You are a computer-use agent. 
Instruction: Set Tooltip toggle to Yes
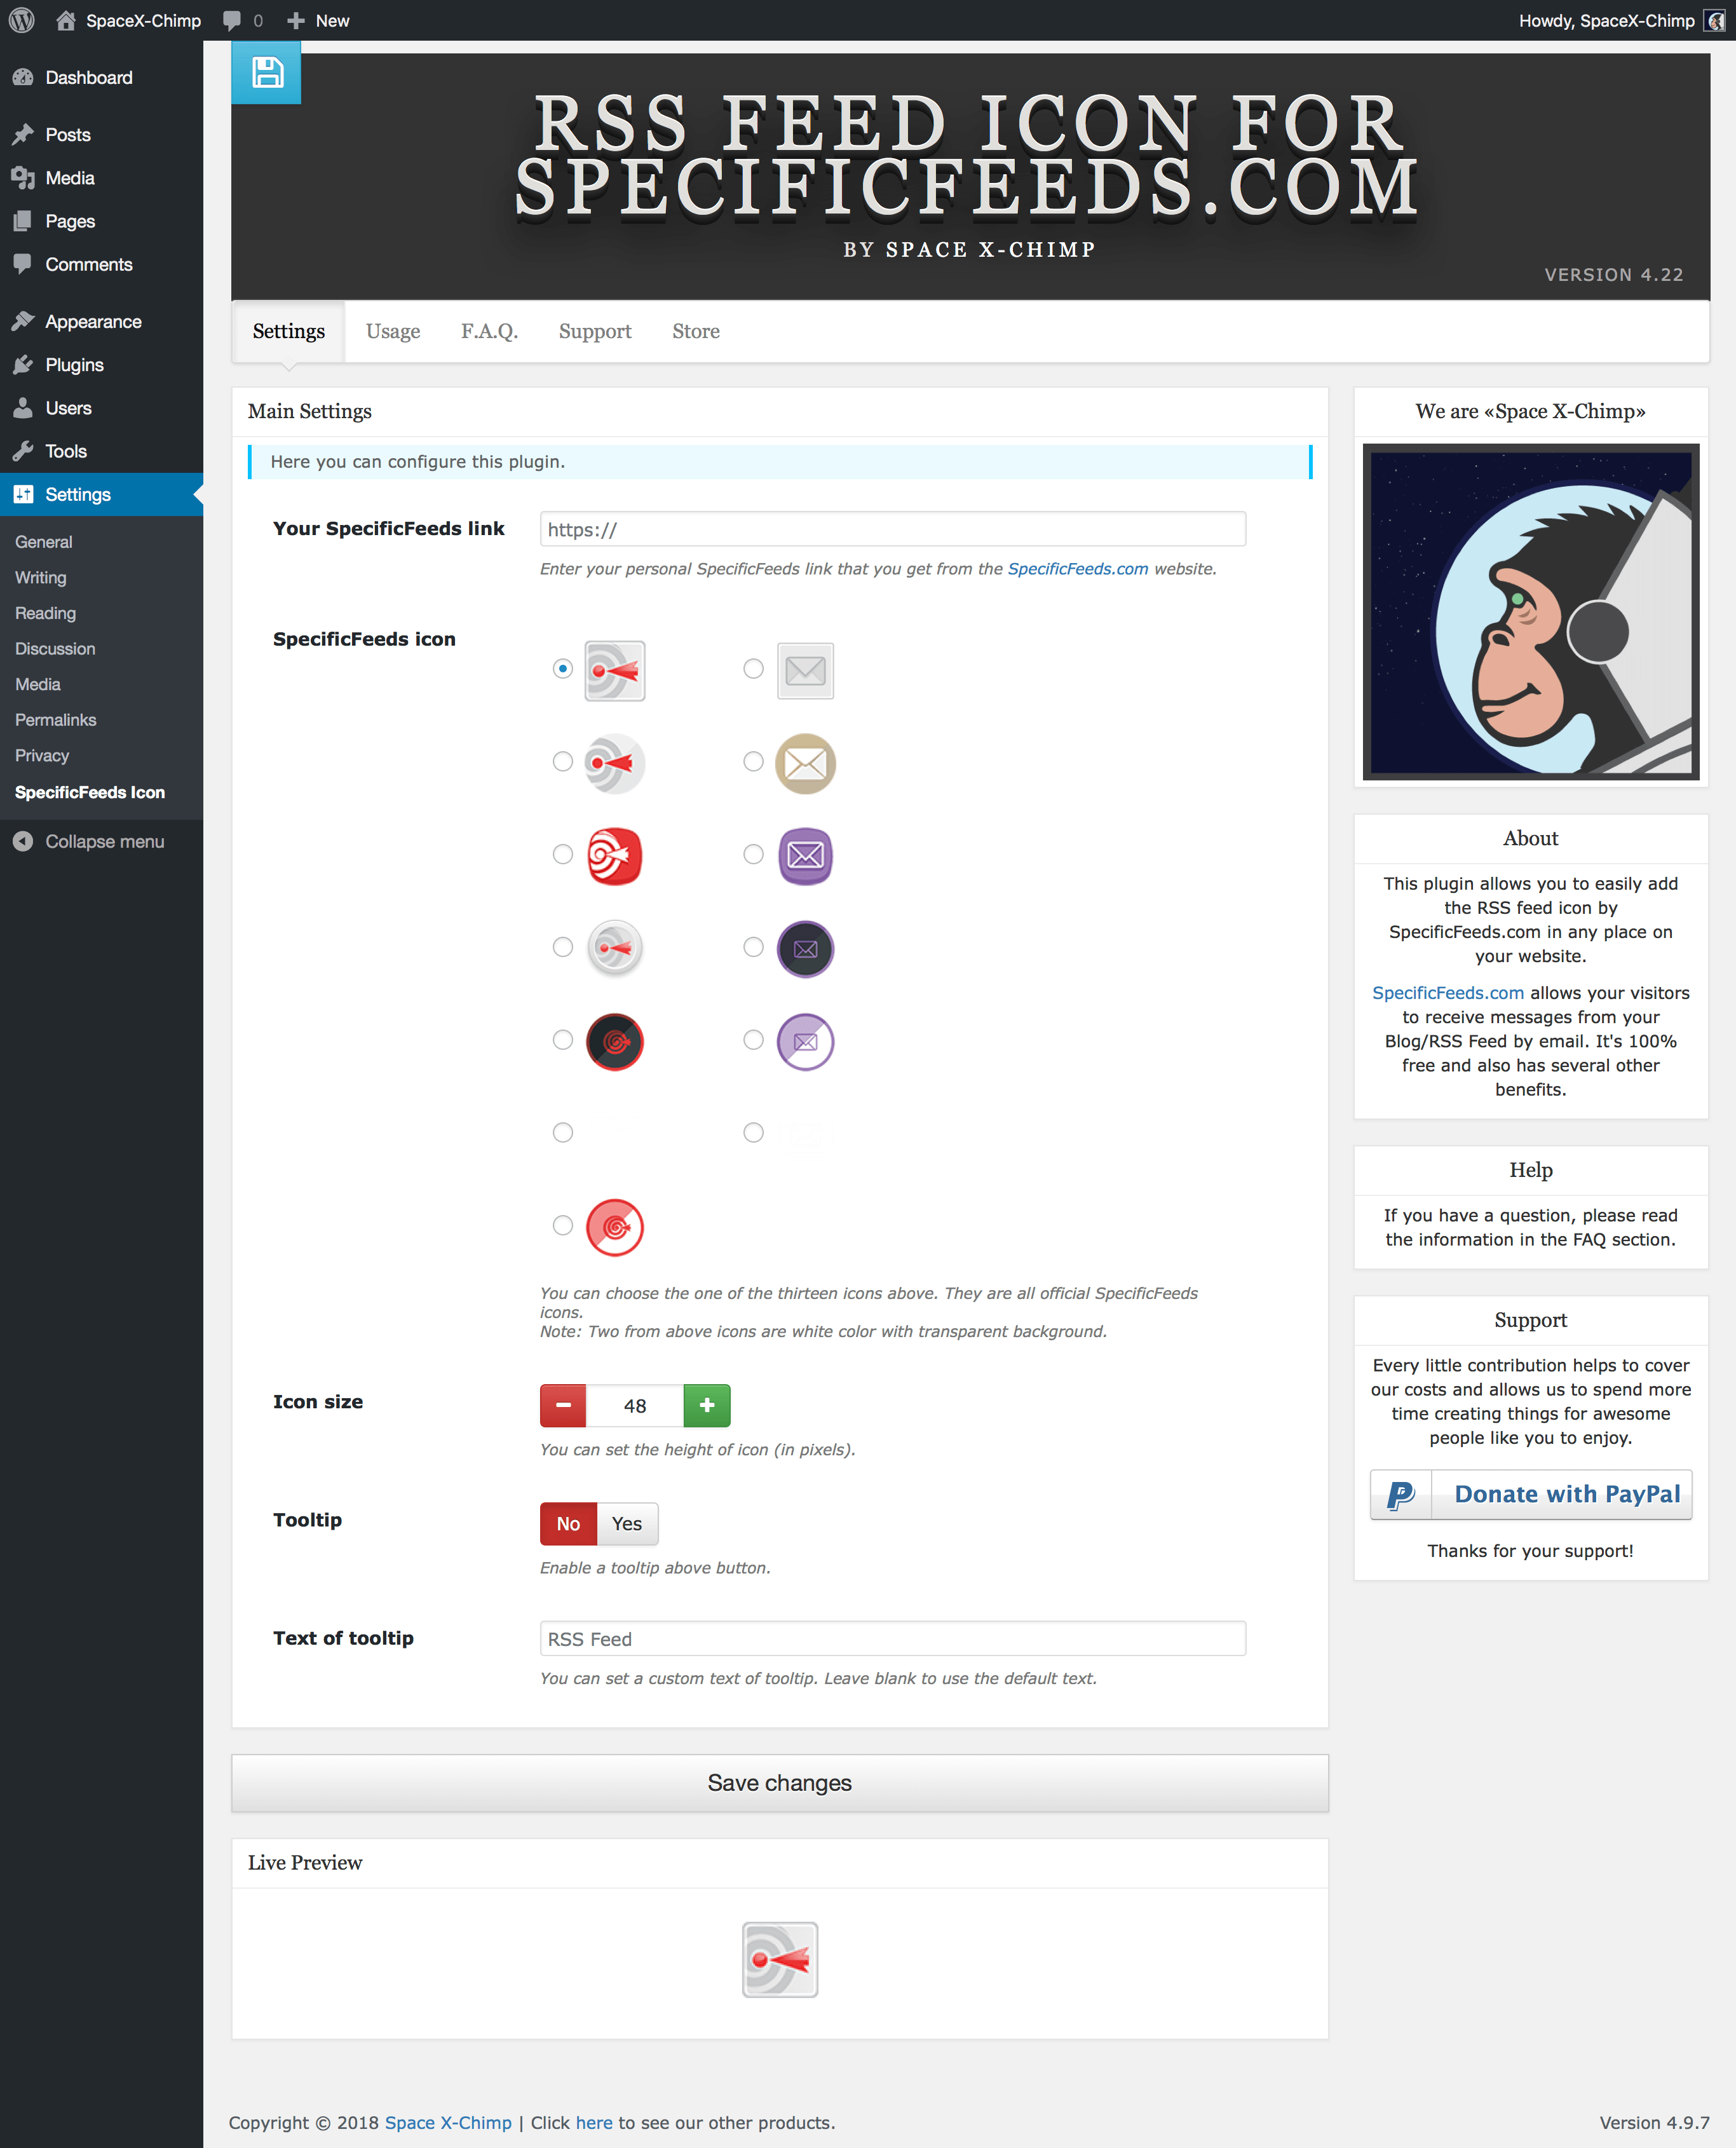pyautogui.click(x=627, y=1523)
